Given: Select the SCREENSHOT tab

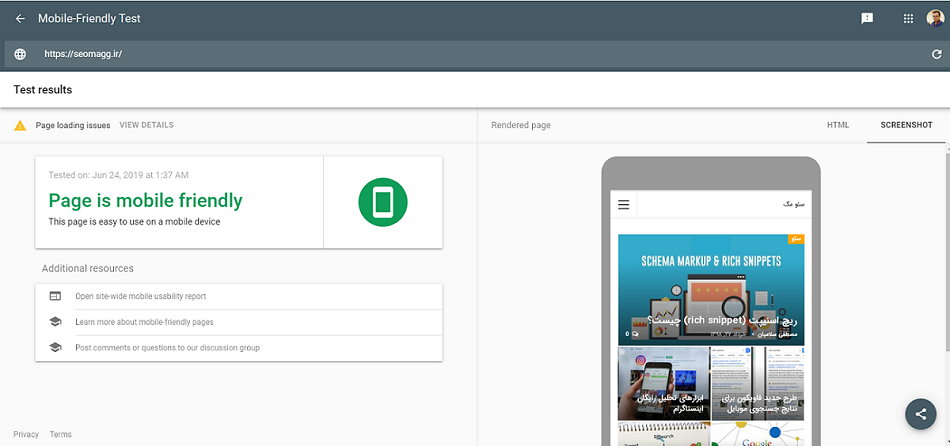Looking at the screenshot, I should pyautogui.click(x=905, y=125).
